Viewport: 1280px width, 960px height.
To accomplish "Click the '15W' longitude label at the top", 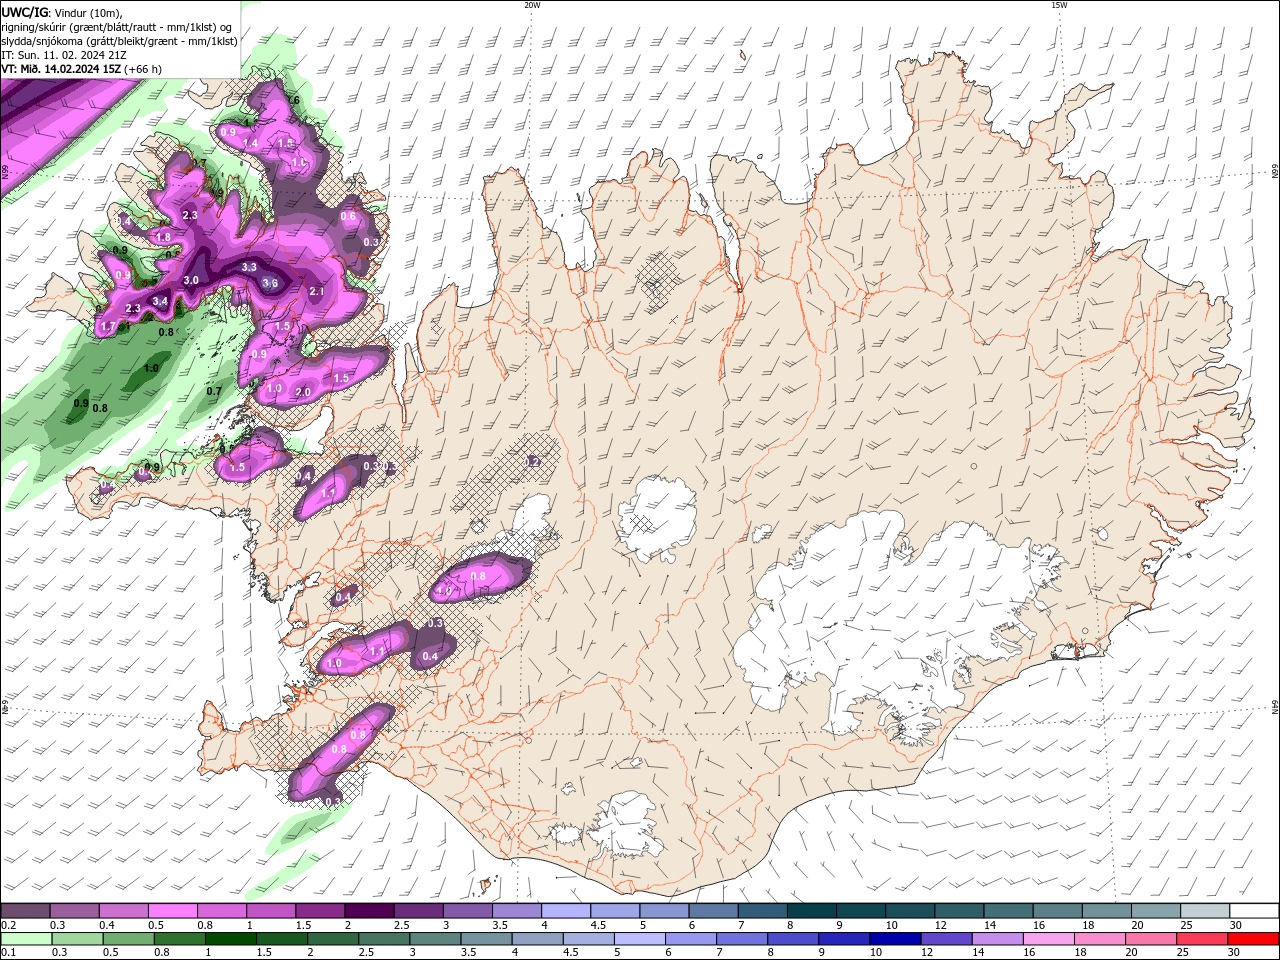I will click(x=1059, y=5).
